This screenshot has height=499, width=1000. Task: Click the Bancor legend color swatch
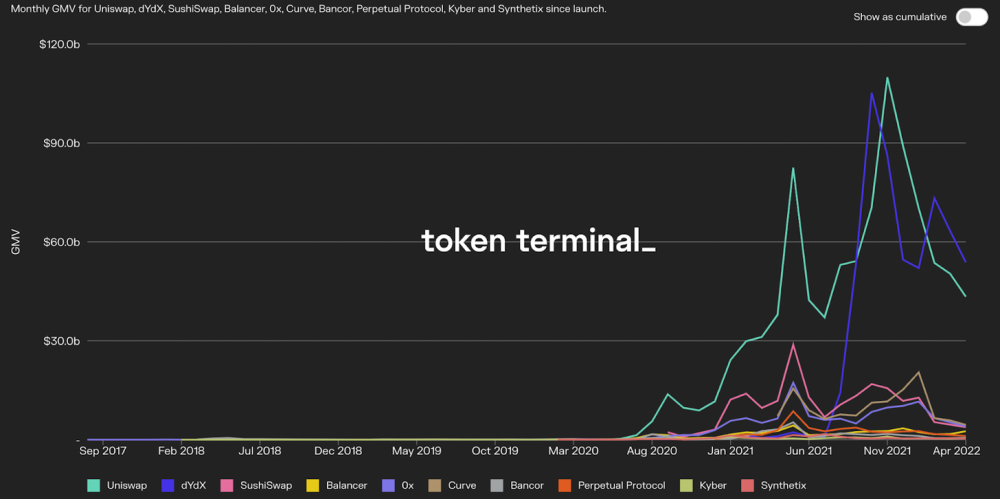coord(496,485)
